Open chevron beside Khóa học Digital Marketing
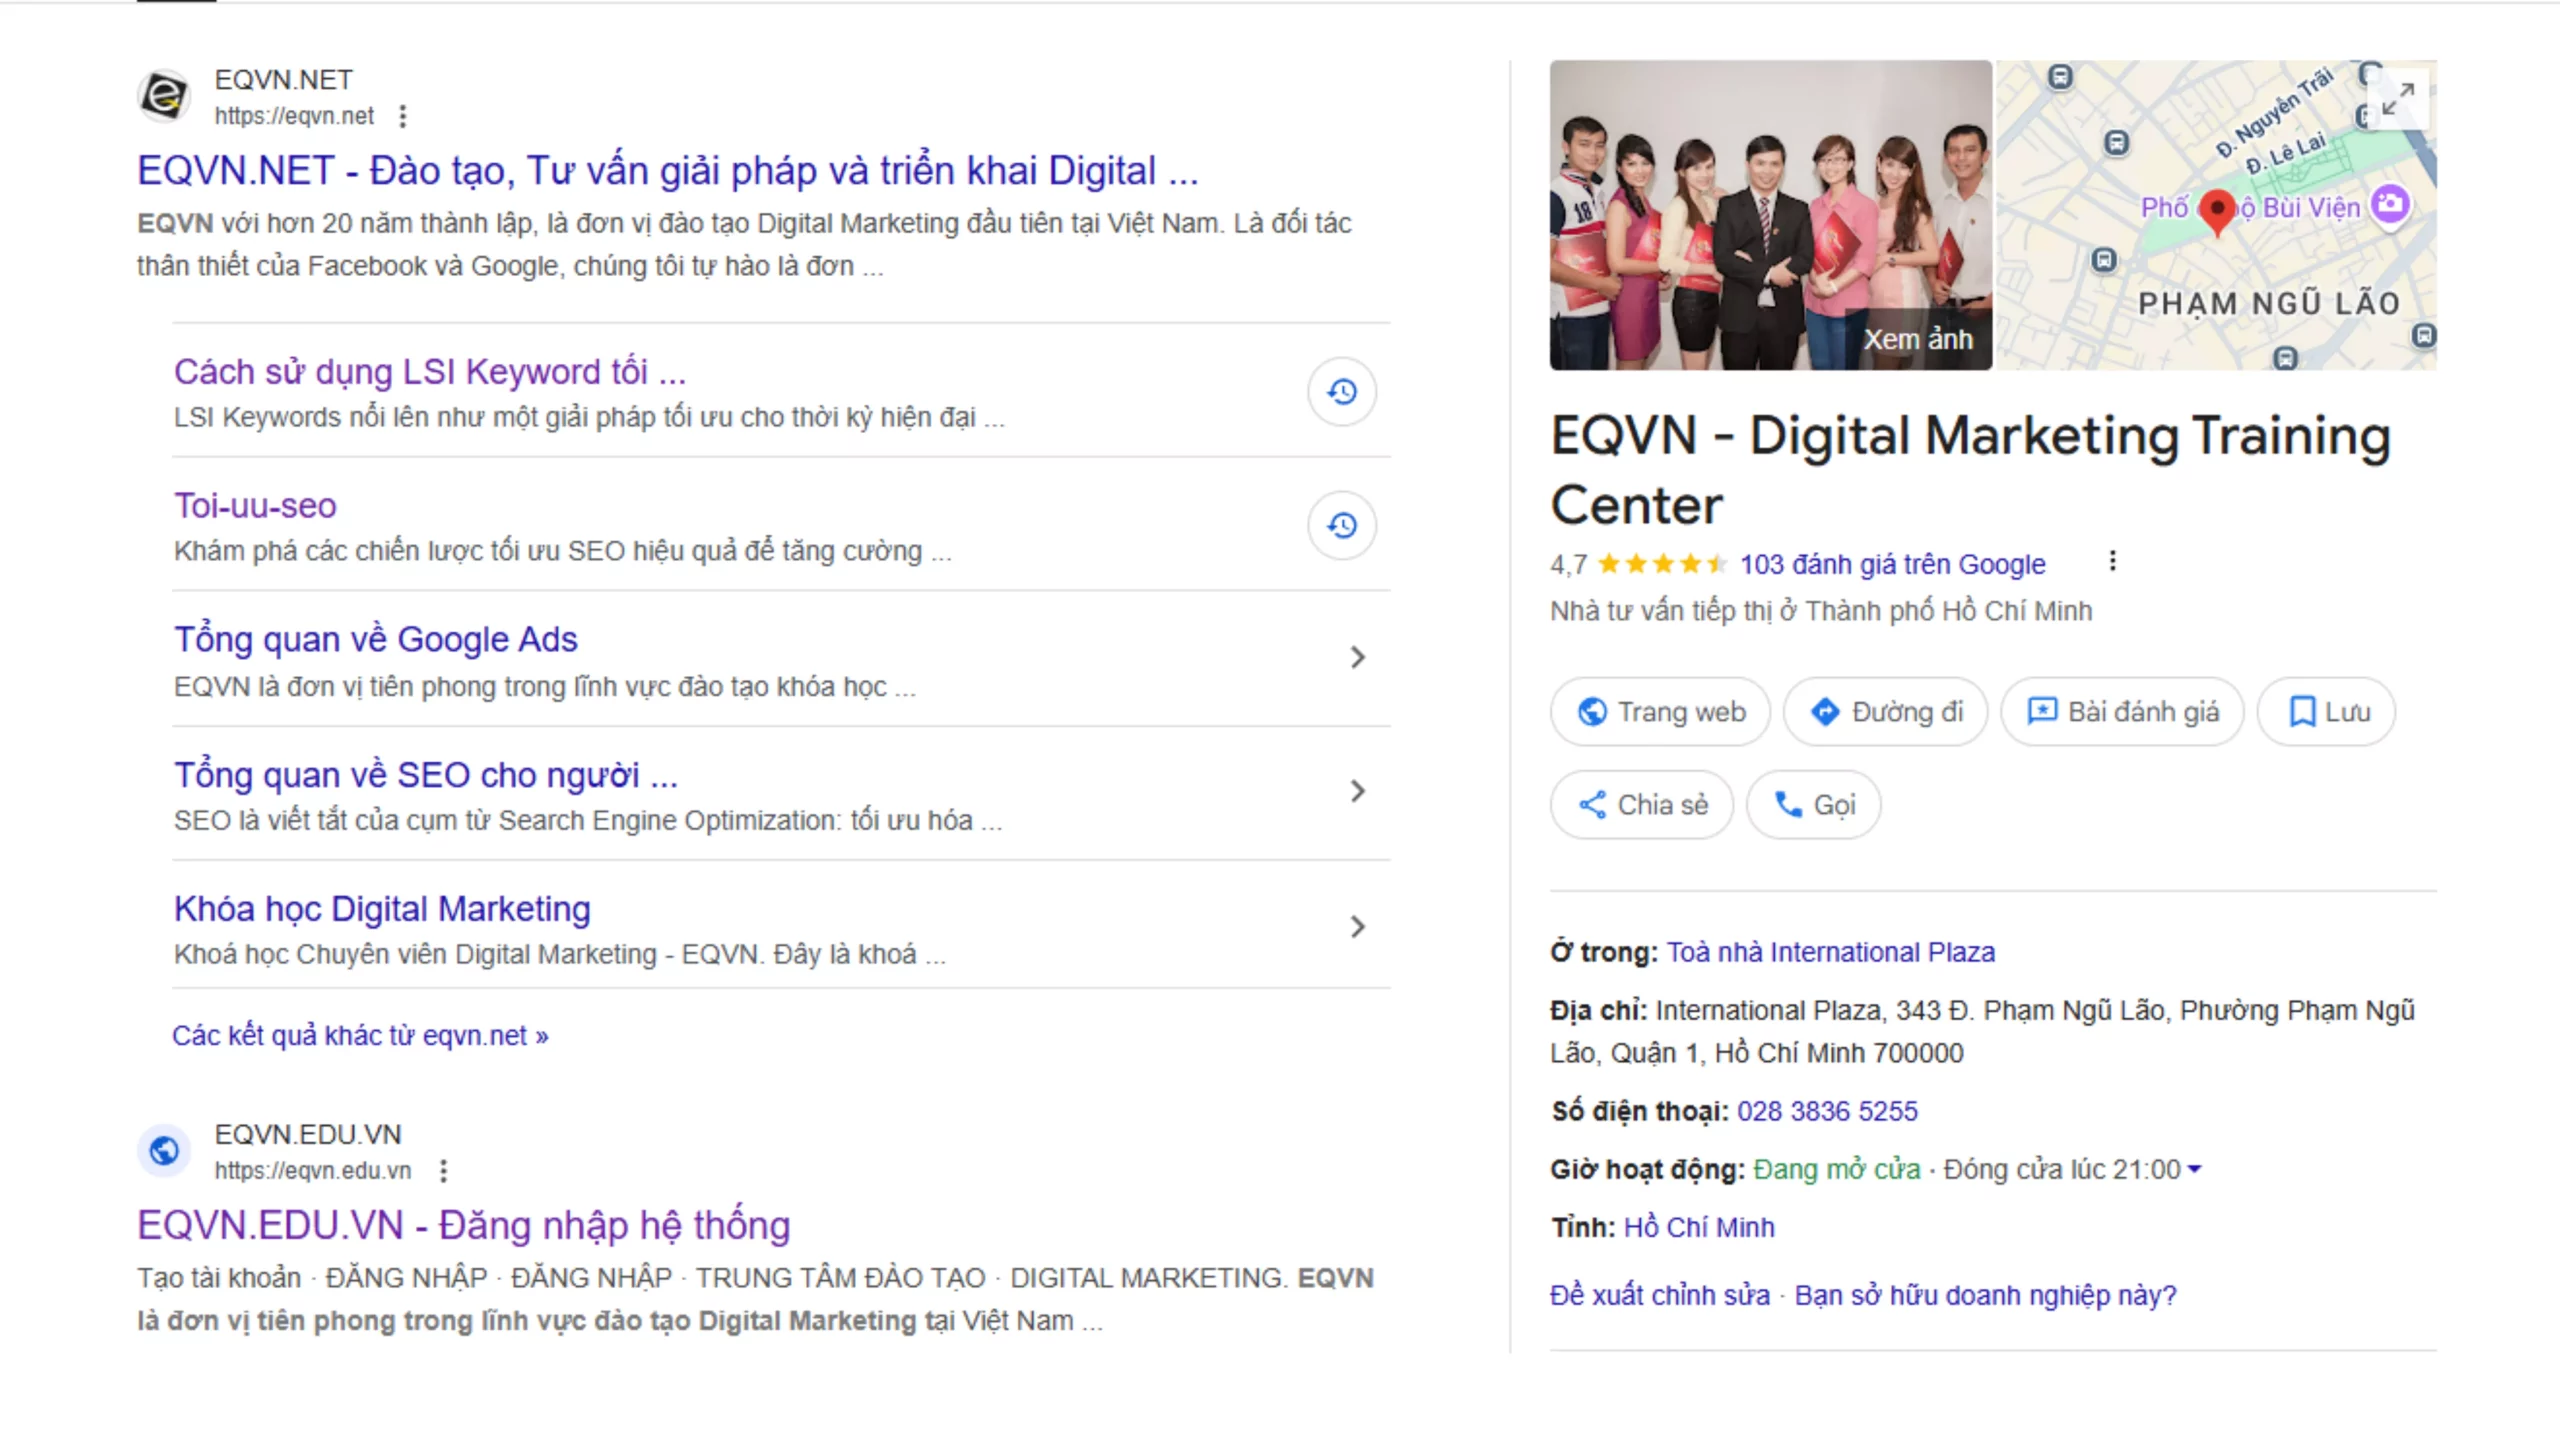 (1357, 927)
